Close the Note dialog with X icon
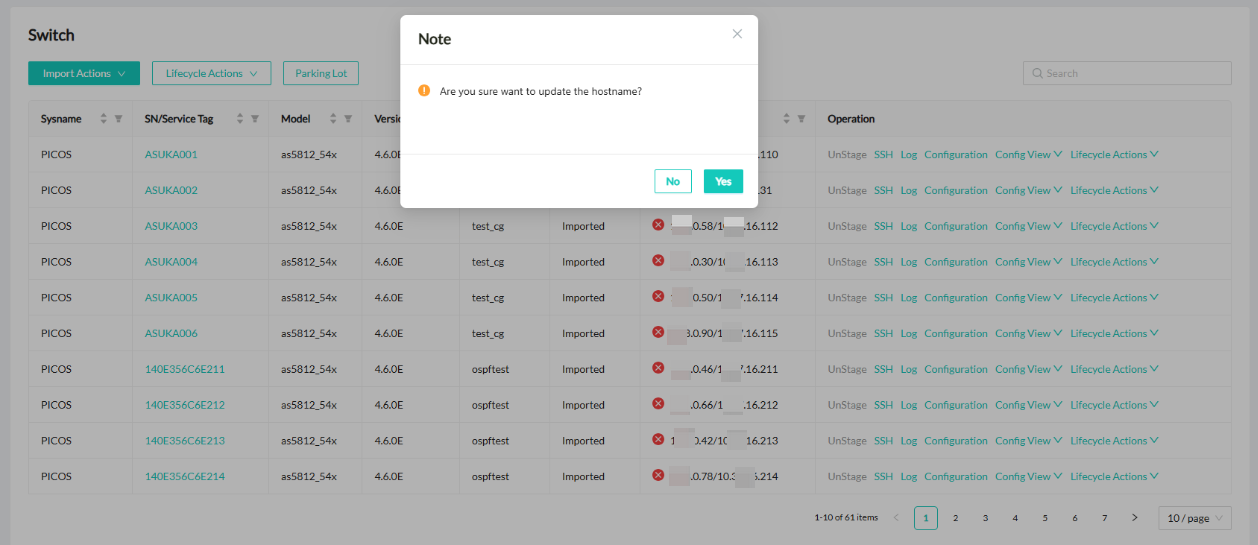 tap(737, 34)
